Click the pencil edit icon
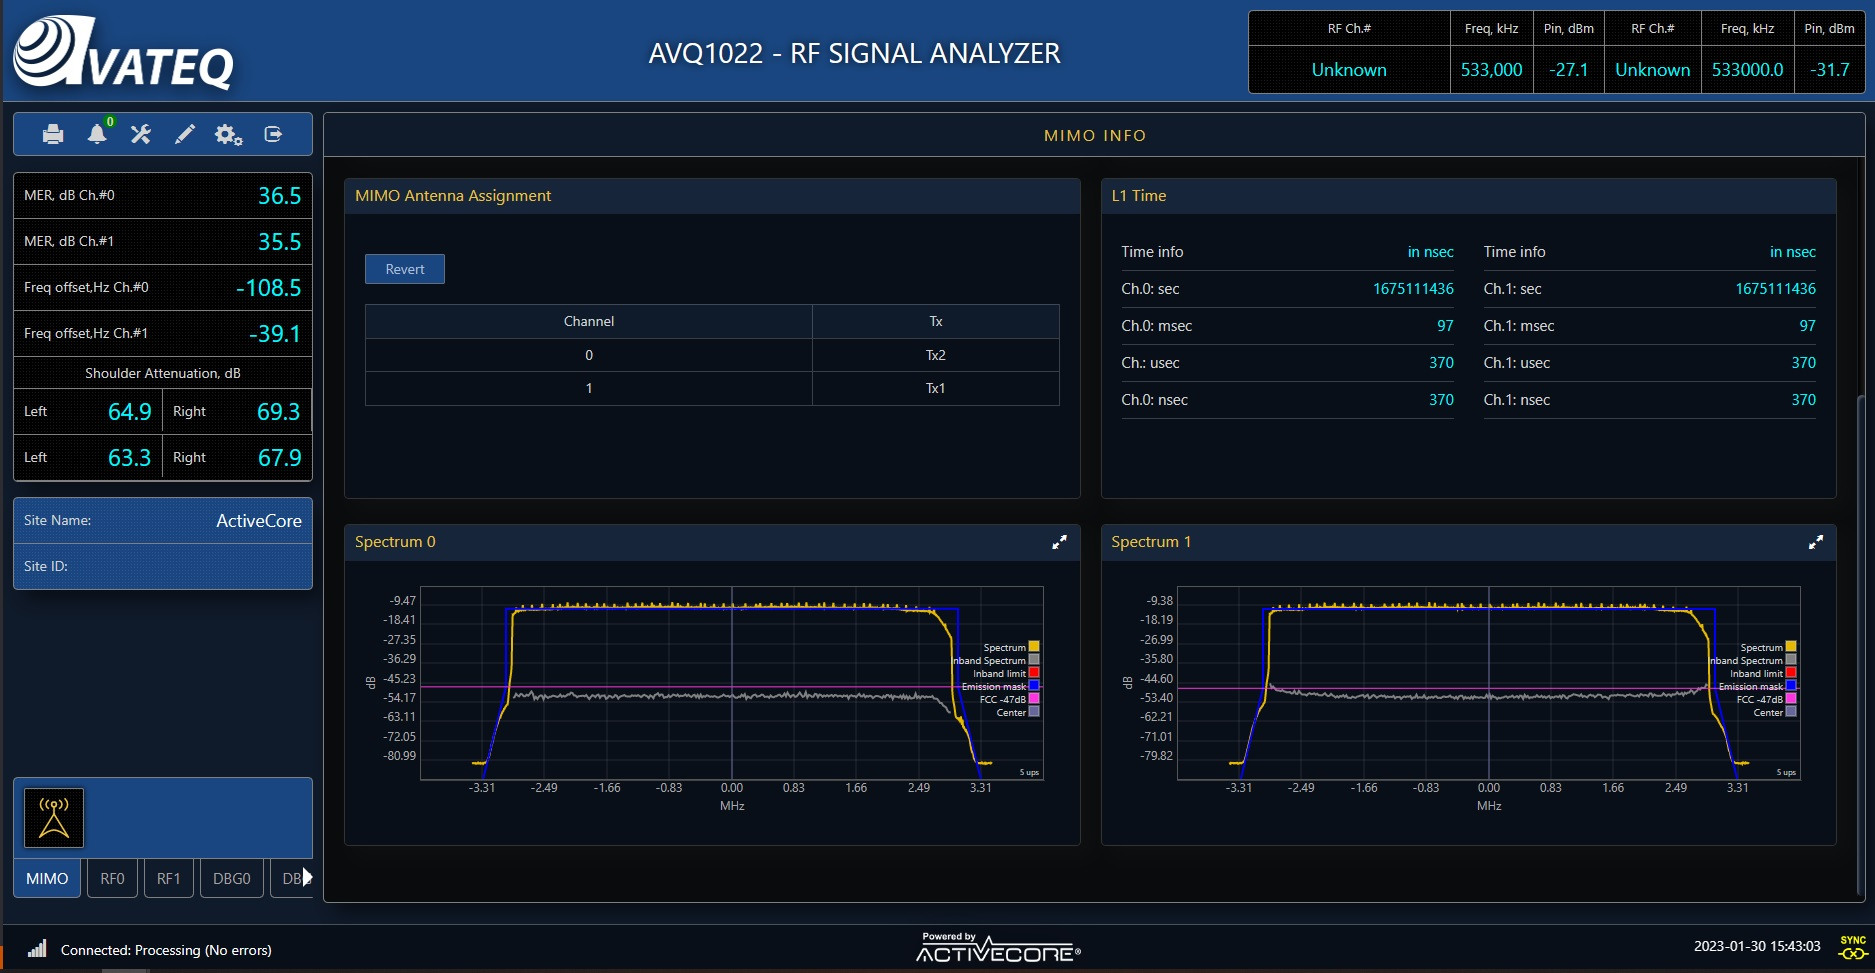The width and height of the screenshot is (1875, 973). (x=185, y=134)
